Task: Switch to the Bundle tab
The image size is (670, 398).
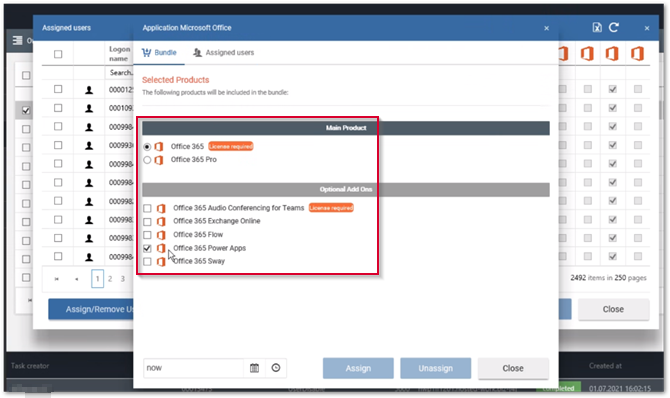Action: point(159,53)
